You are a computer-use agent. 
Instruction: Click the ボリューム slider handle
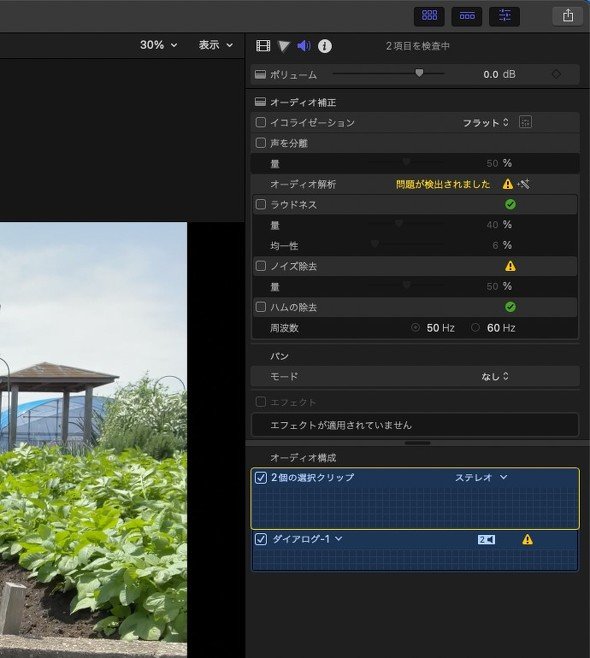click(419, 73)
